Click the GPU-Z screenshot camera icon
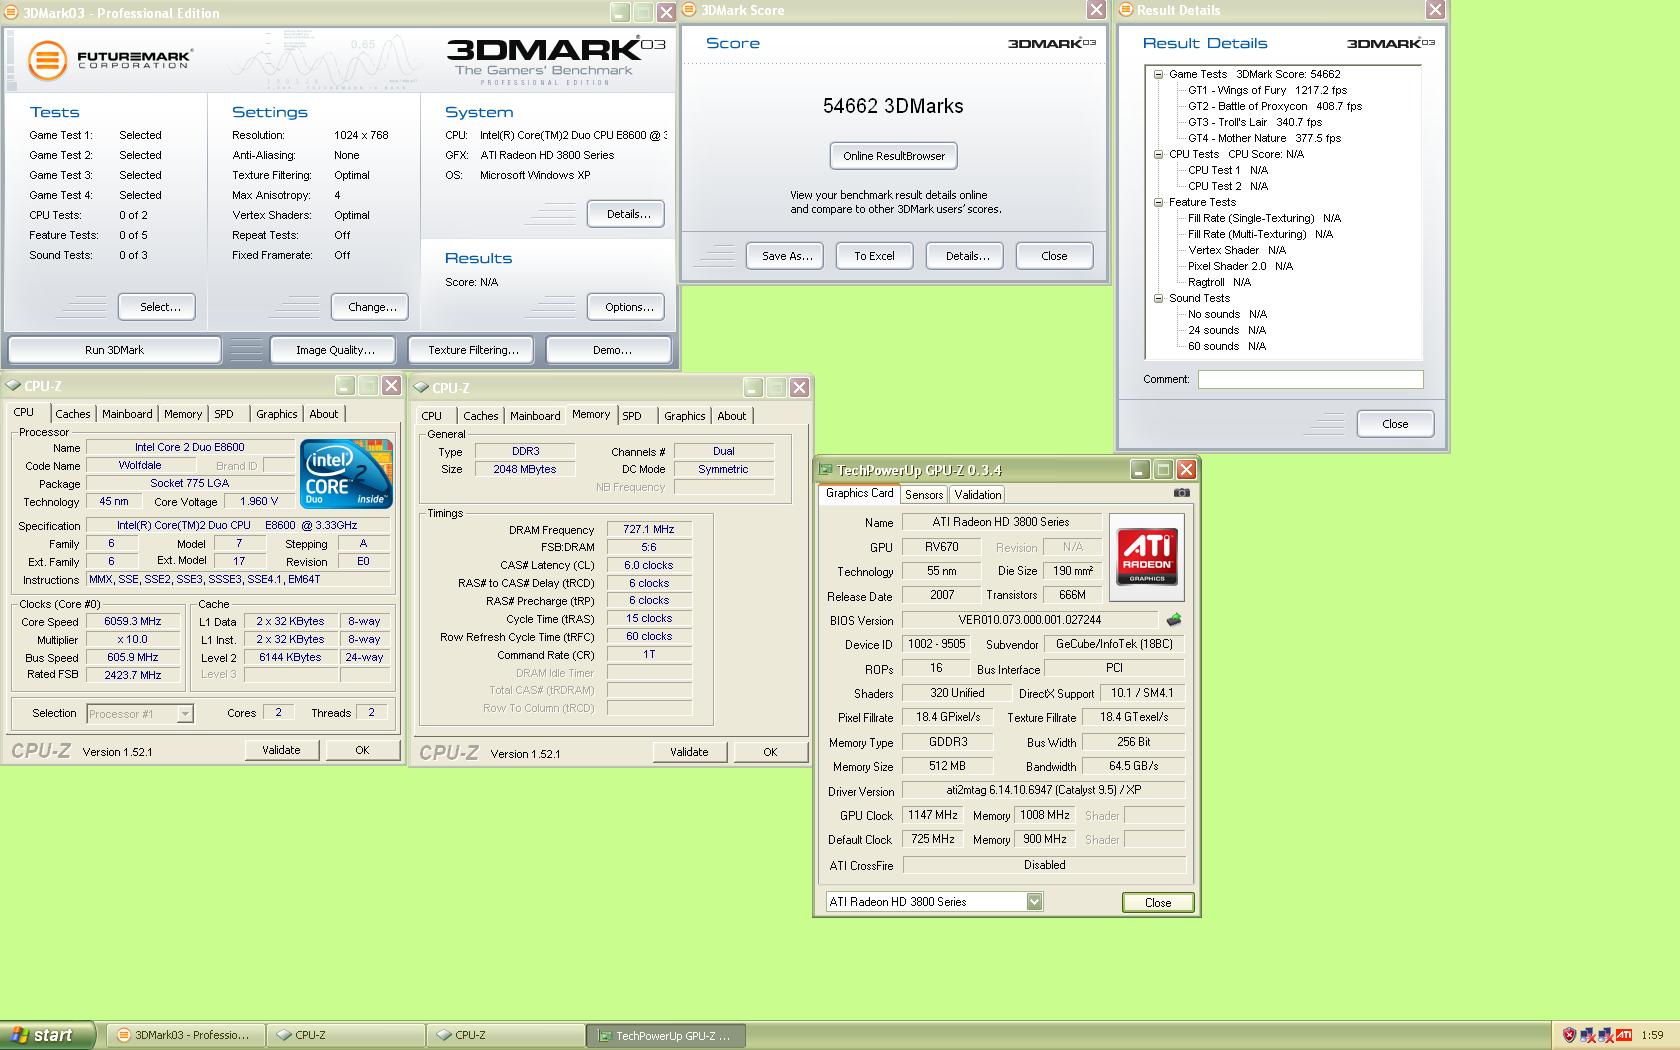Viewport: 1680px width, 1050px height. pos(1181,493)
